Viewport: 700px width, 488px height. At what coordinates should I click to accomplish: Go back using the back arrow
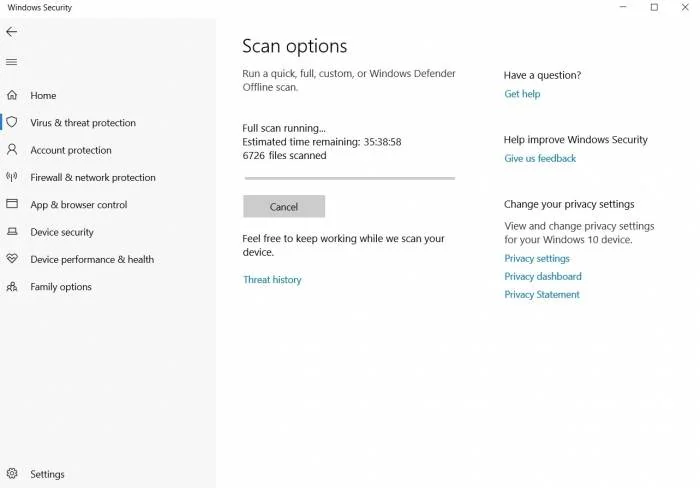pos(12,32)
